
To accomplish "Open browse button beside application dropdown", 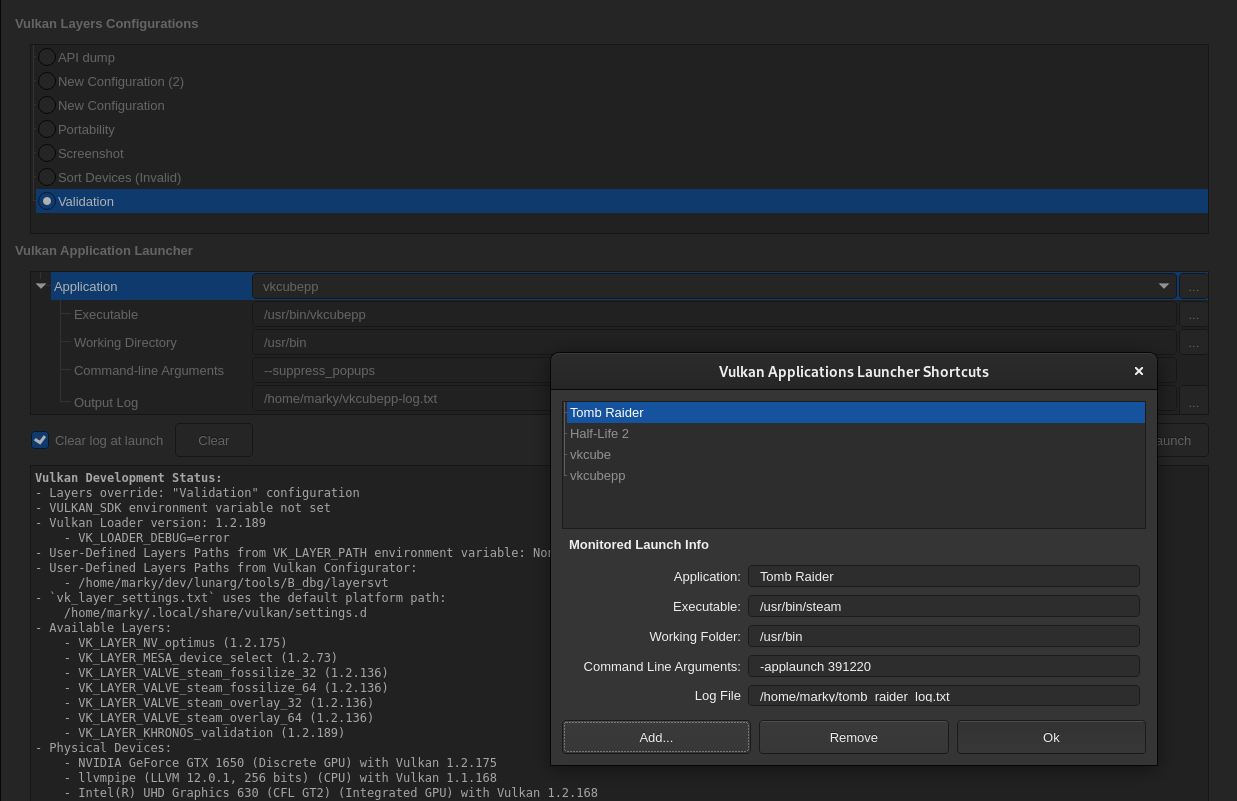I will [x=1193, y=287].
